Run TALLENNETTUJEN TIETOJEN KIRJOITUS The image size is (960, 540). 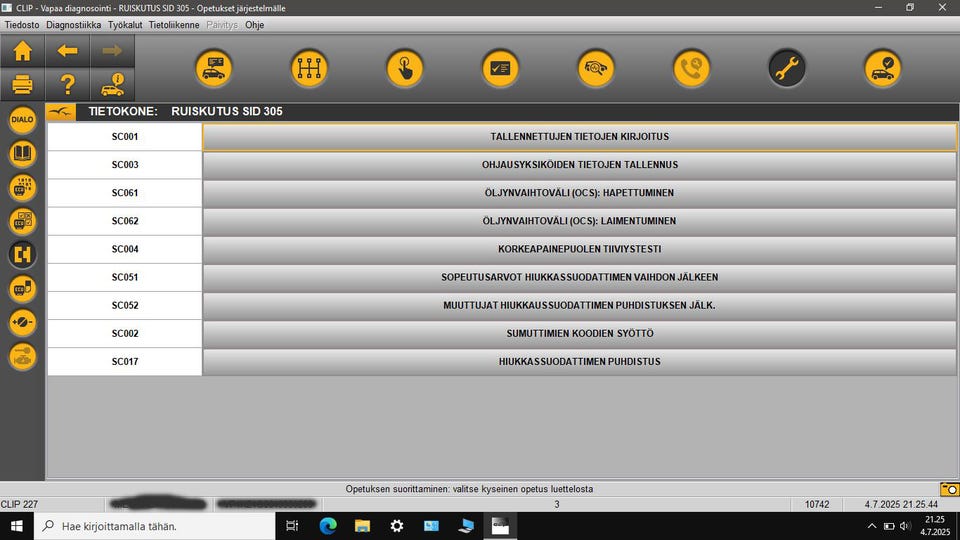point(579,137)
